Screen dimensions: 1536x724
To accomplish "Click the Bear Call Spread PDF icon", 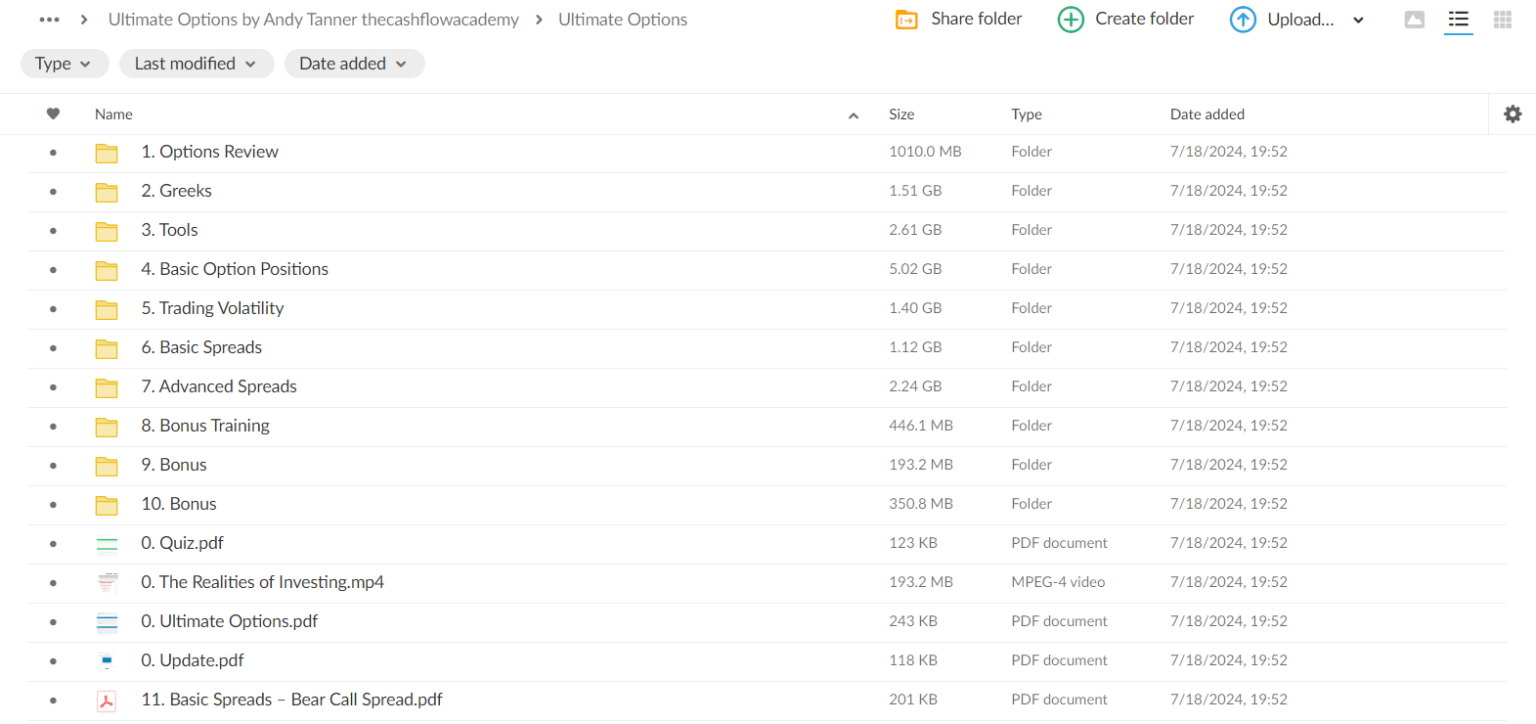I will point(106,700).
